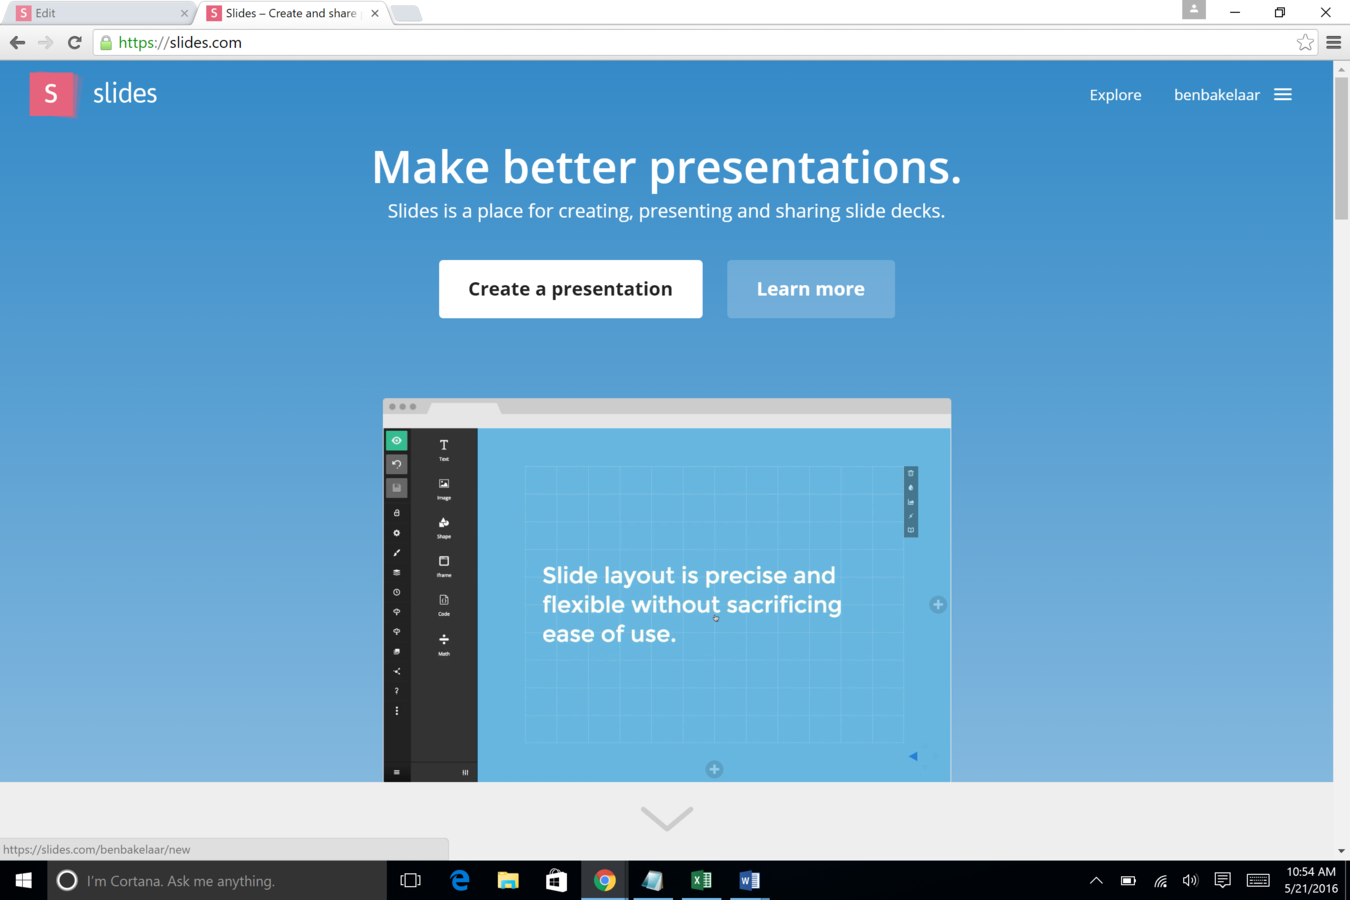This screenshot has width=1350, height=900.
Task: Open network settings tray icon
Action: coord(1160,880)
